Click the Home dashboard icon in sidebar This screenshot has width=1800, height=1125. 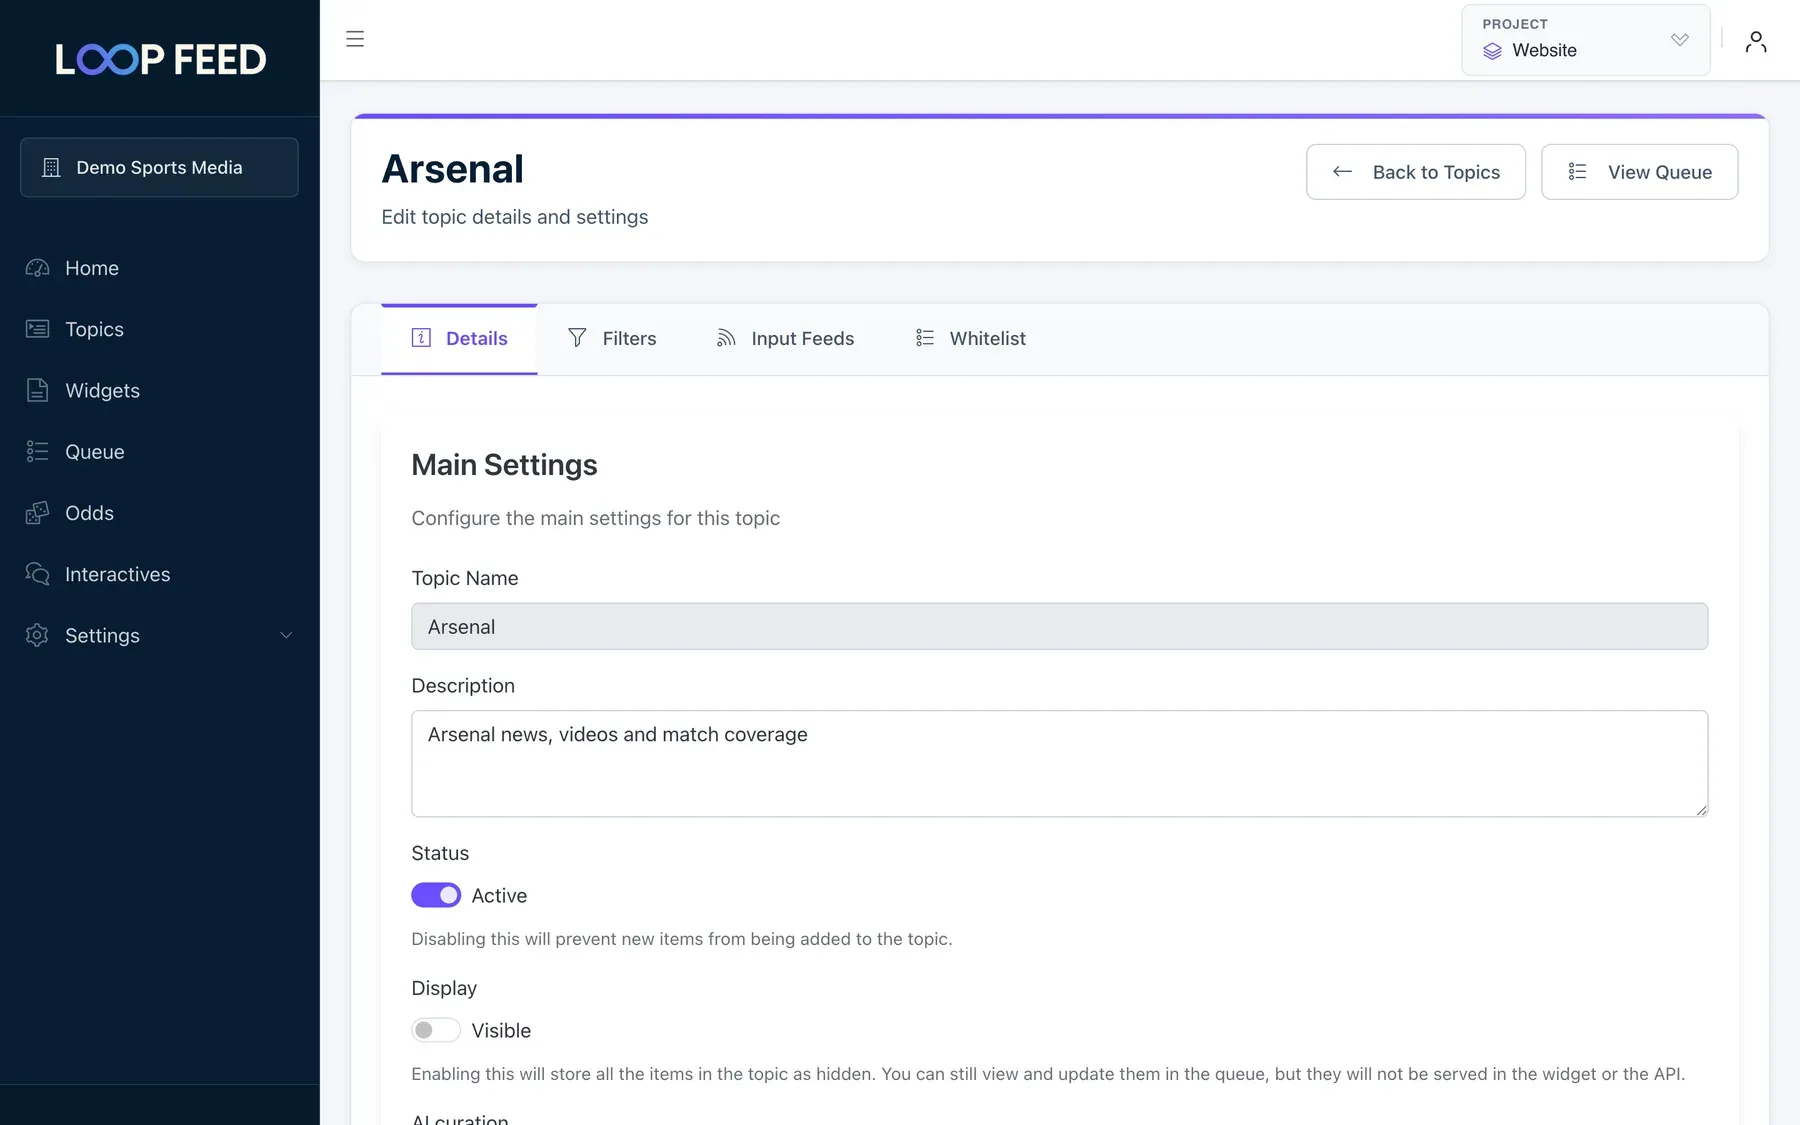point(37,268)
